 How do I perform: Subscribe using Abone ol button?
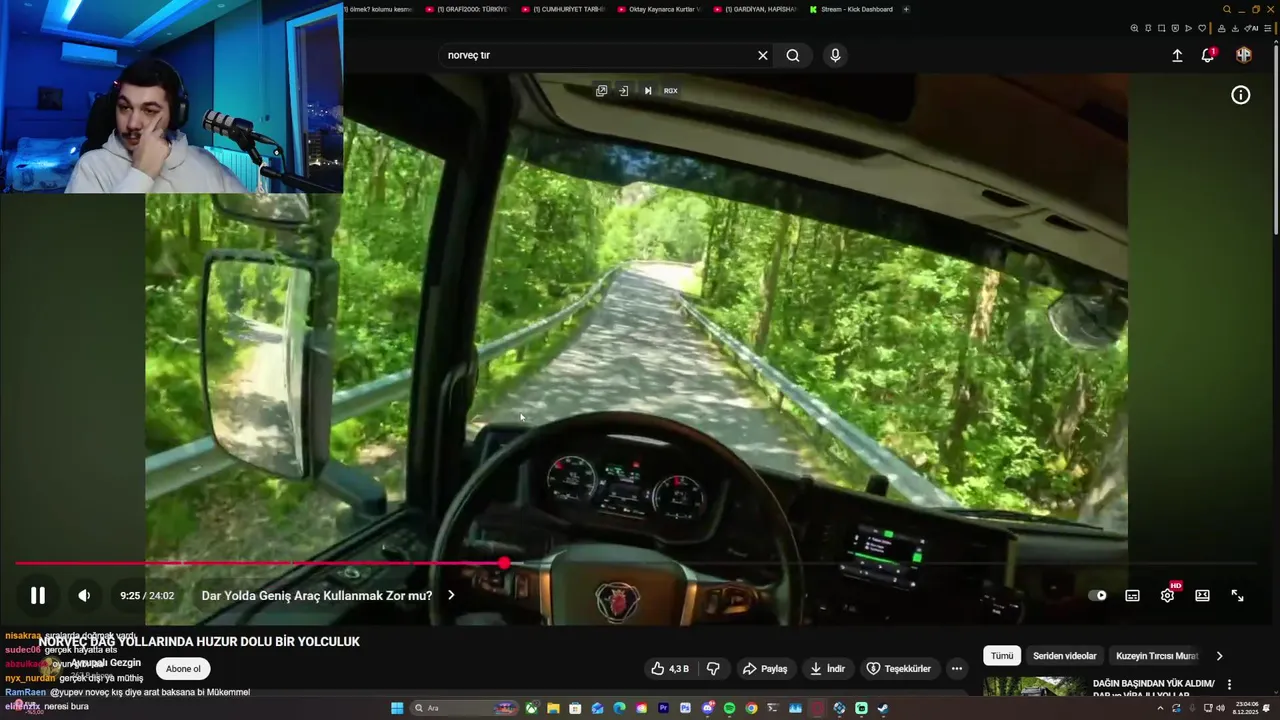[x=183, y=669]
